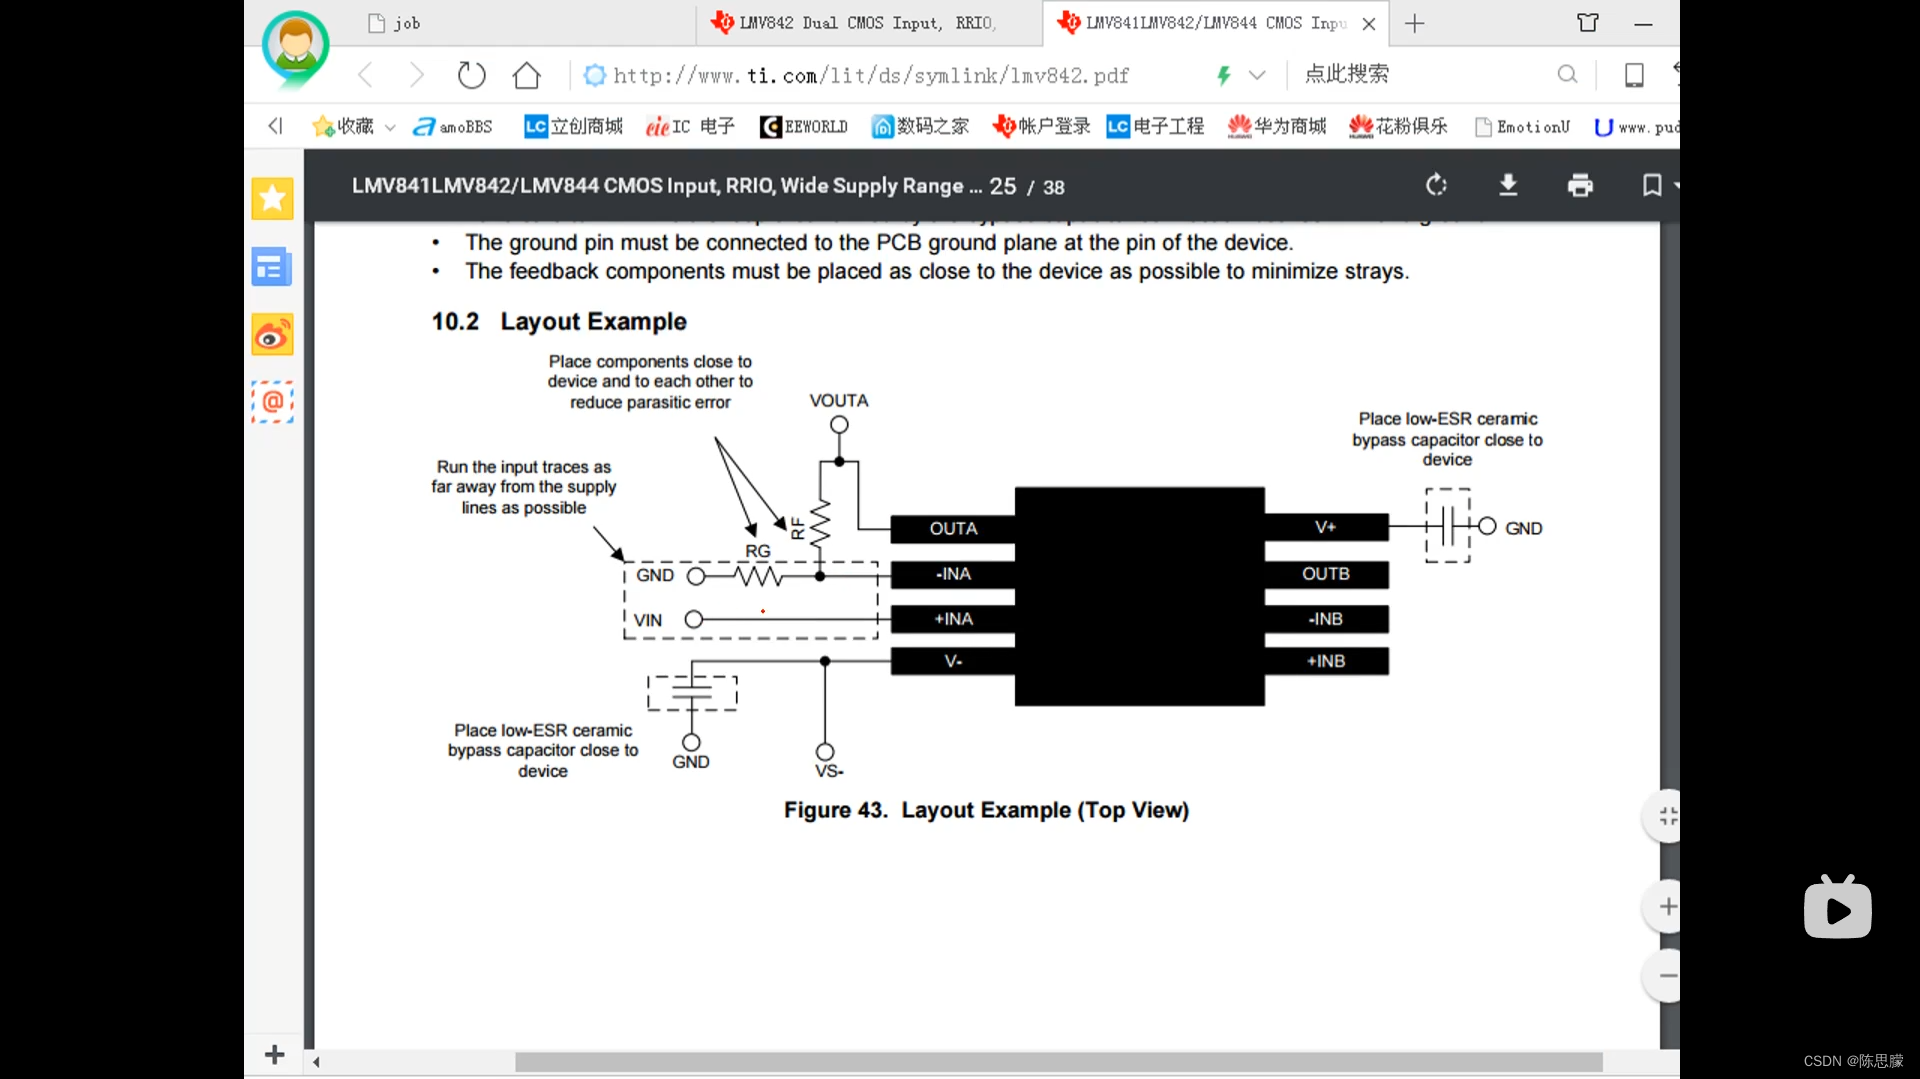Open the amoBBS bookmark
This screenshot has width=1920, height=1079.
point(453,126)
